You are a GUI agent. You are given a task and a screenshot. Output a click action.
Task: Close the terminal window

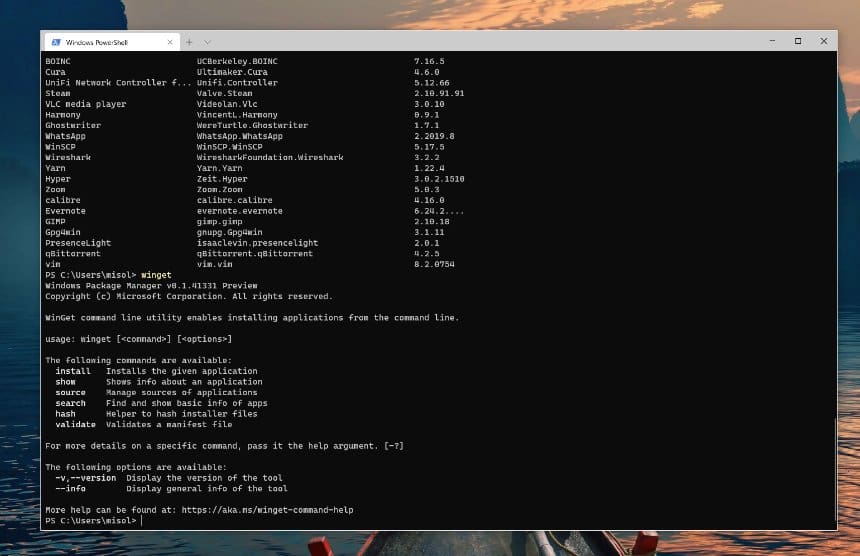824,41
